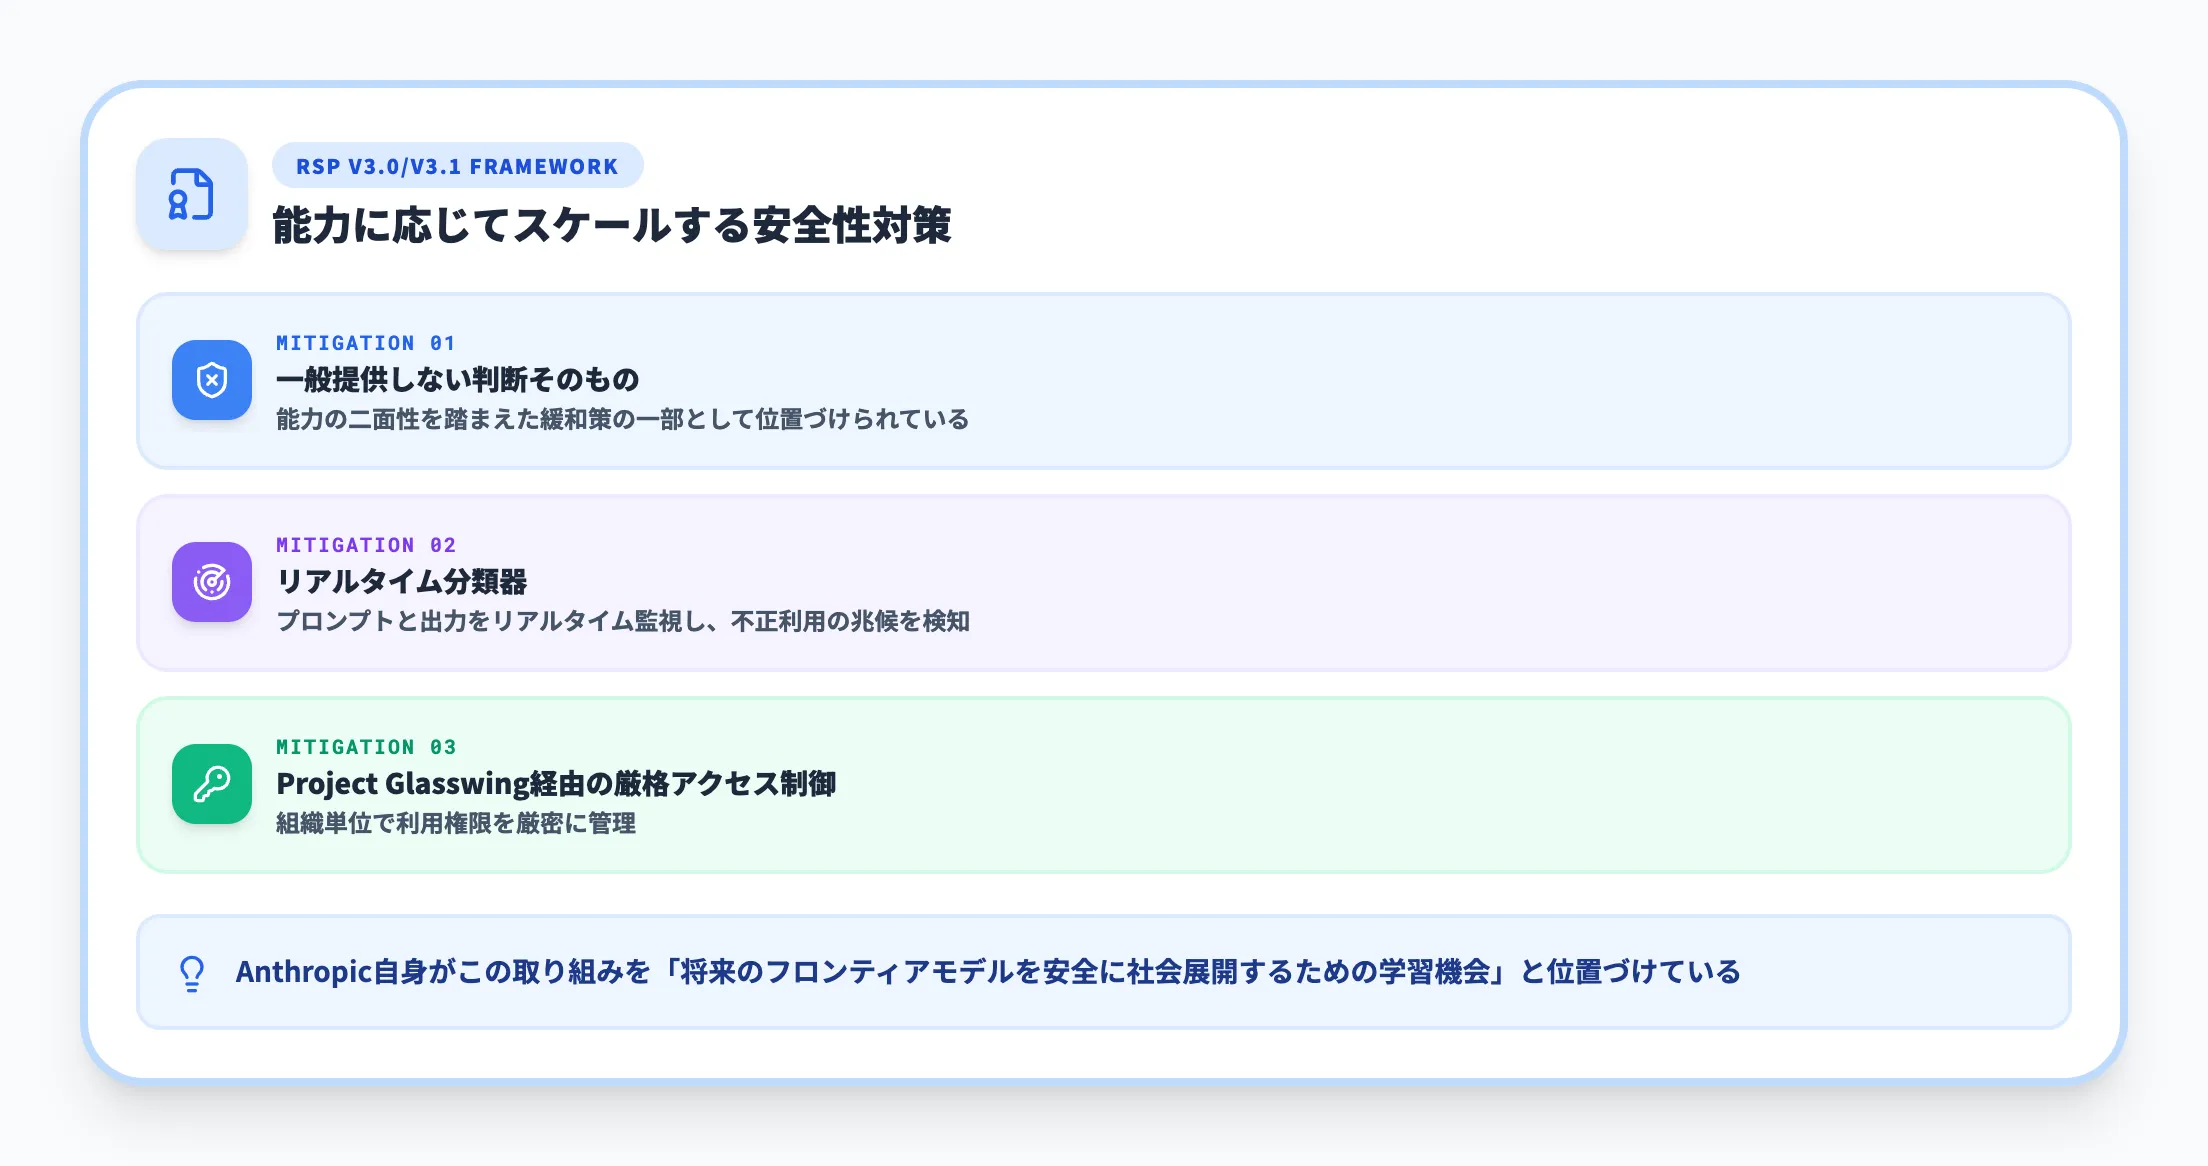Click the document lock icon next to the header
The image size is (2208, 1166).
pos(192,197)
